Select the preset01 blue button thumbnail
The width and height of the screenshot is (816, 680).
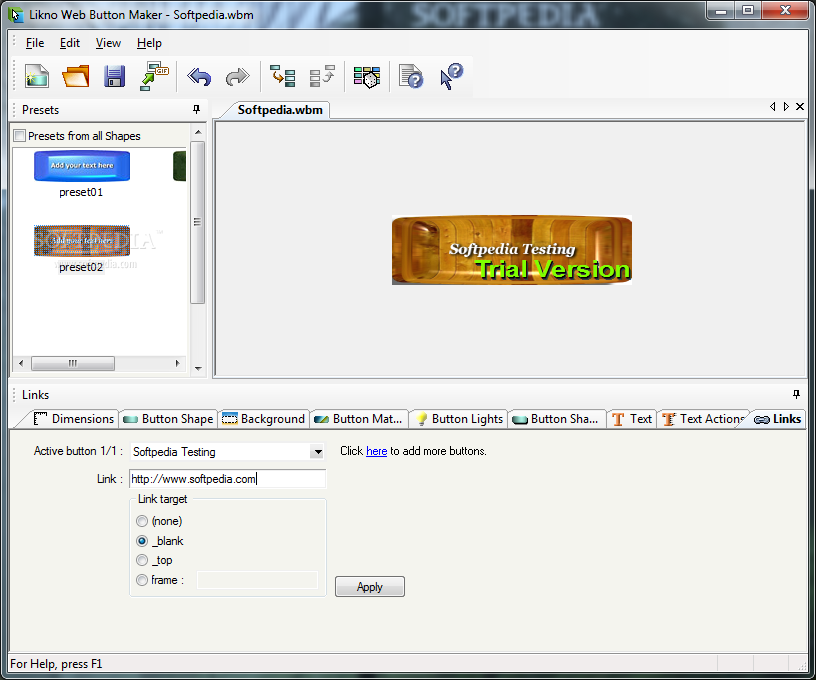point(82,166)
